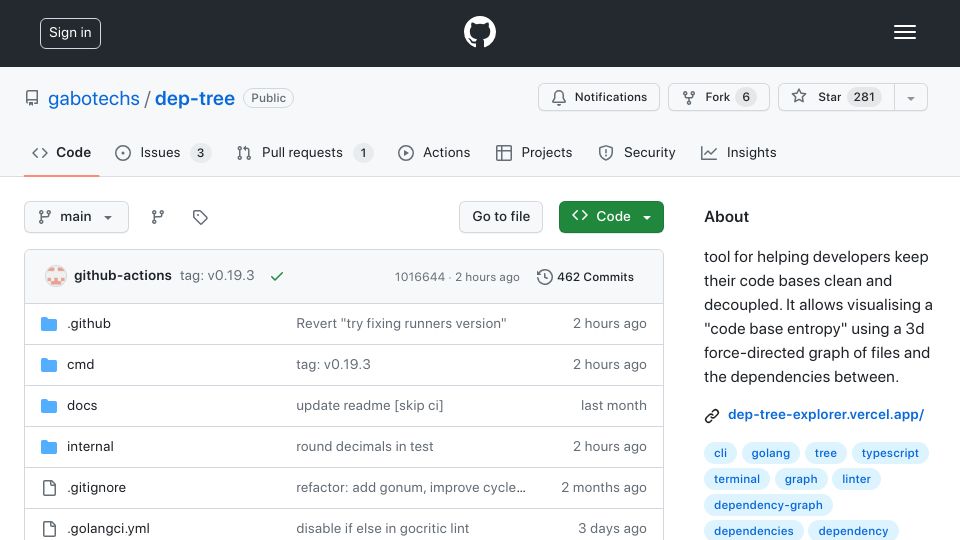The image size is (960, 540).
Task: Open the update readme [skip ci] commit
Action: pos(369,405)
